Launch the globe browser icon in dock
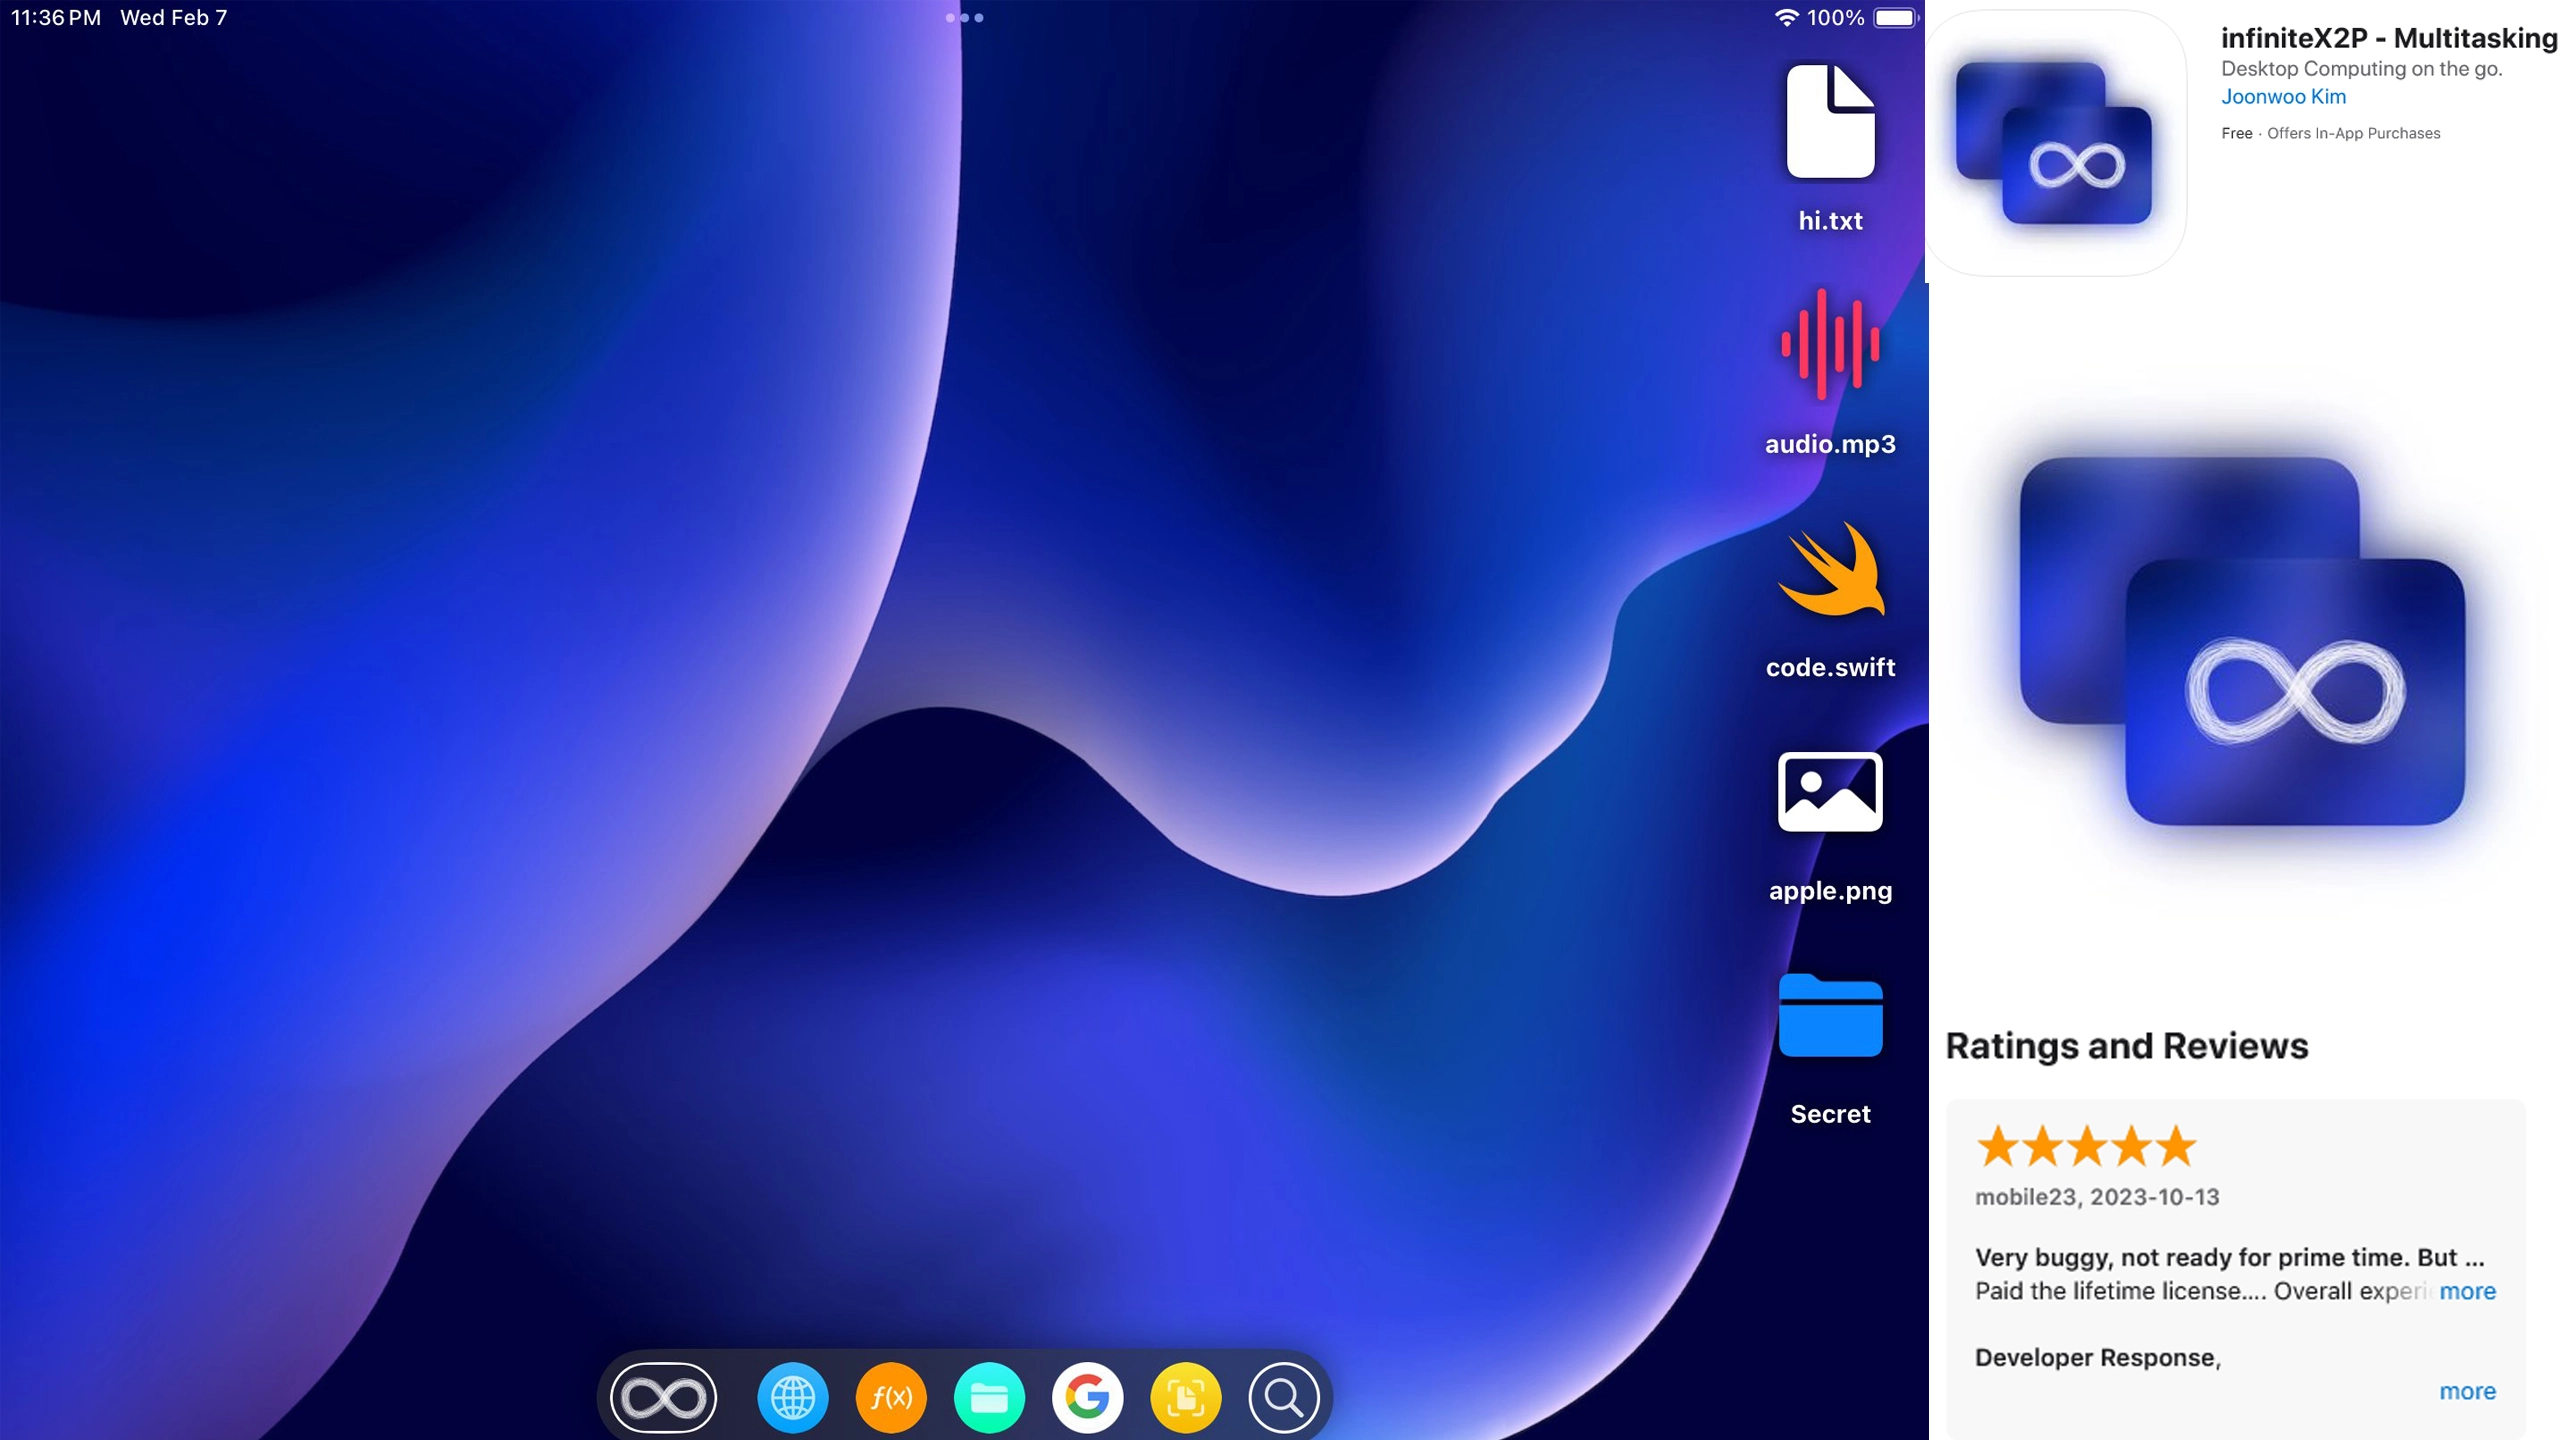The width and height of the screenshot is (2560, 1440). [x=792, y=1397]
